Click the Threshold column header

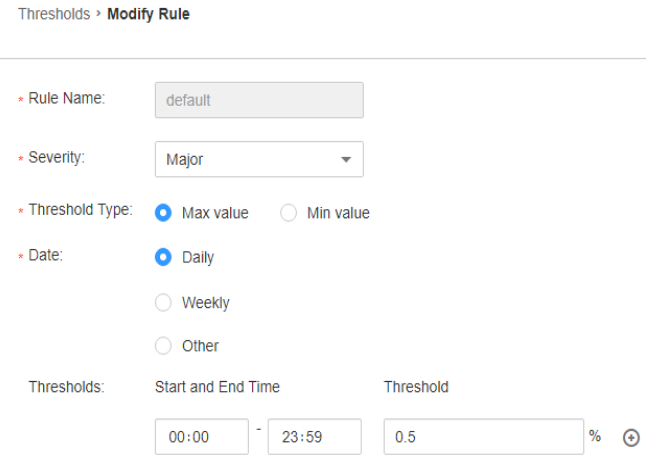click(416, 387)
